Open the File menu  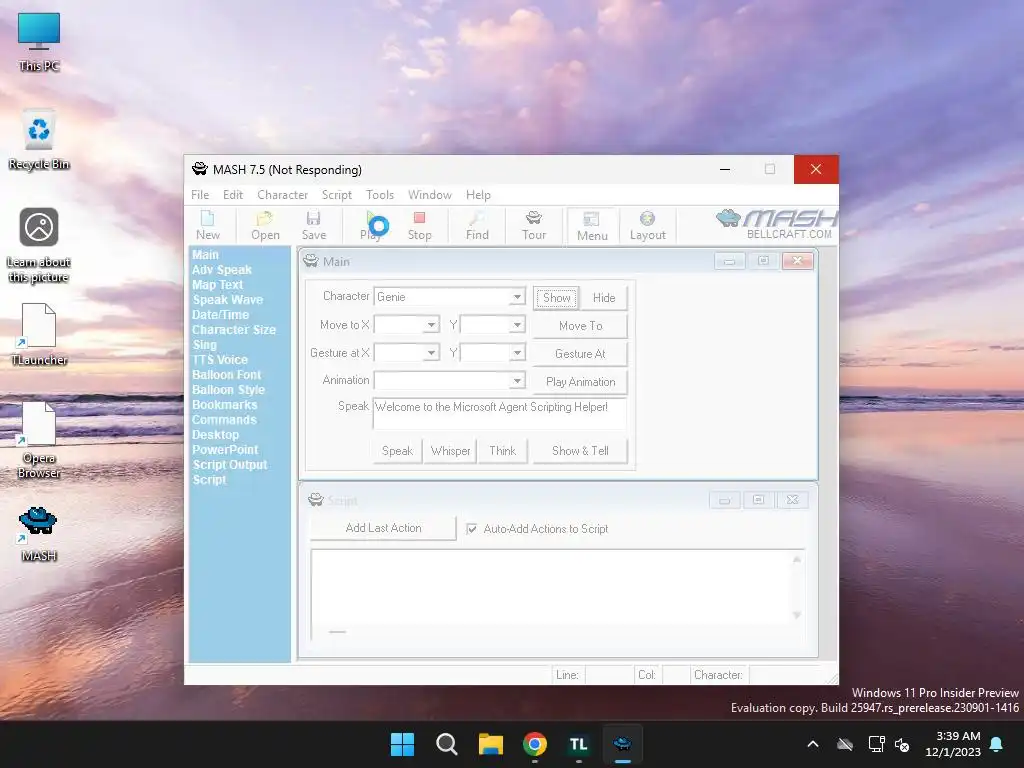[x=200, y=195]
